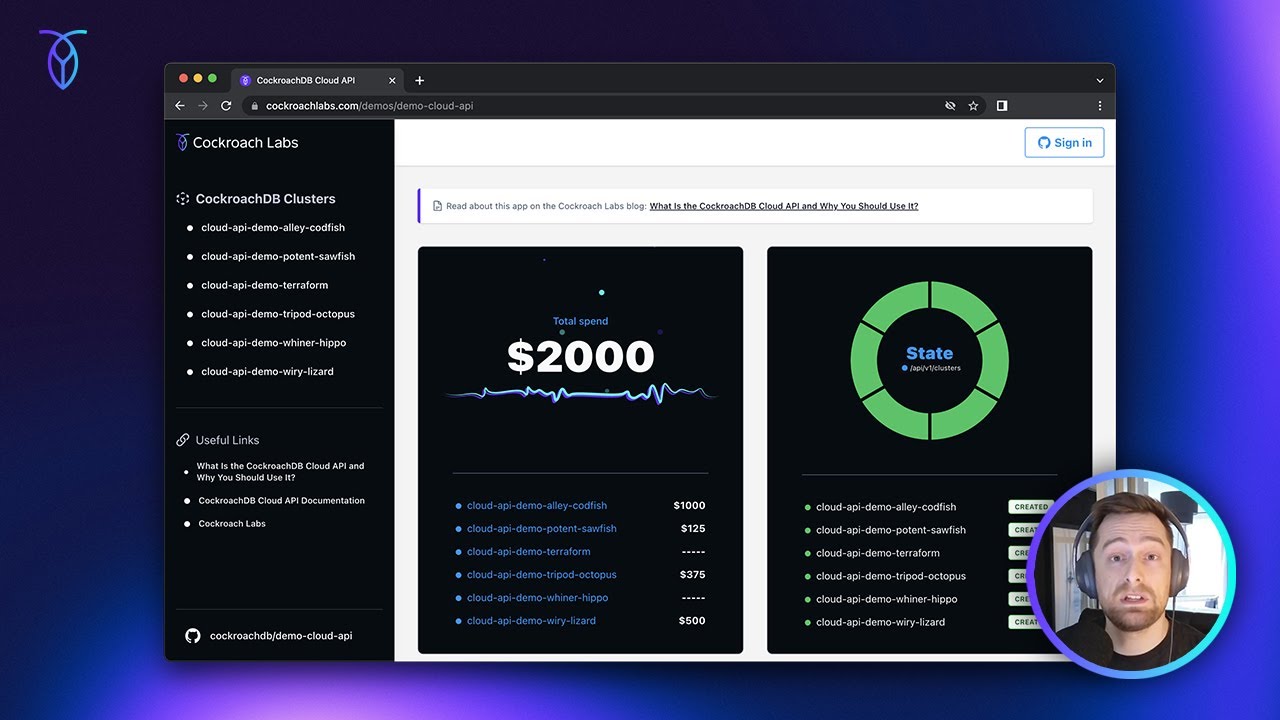
Task: Click the document icon in blog notice
Action: (x=437, y=206)
